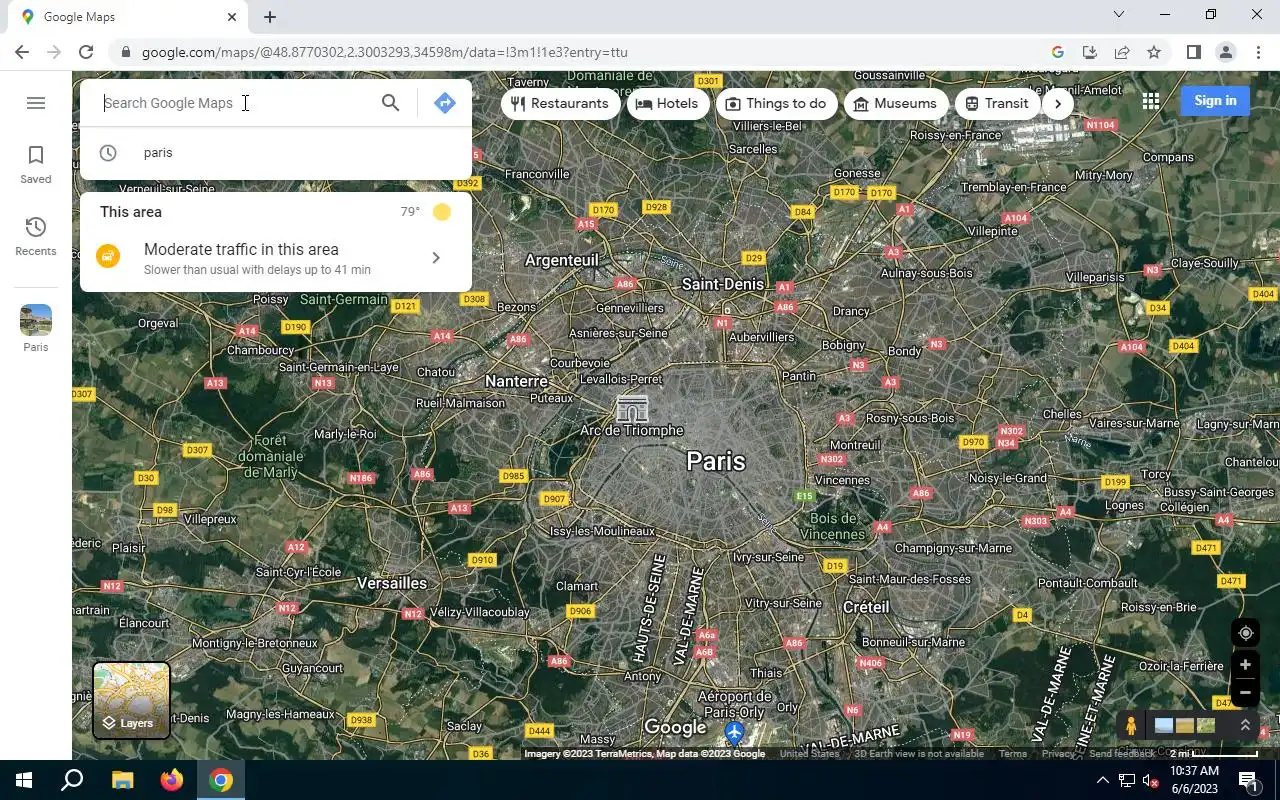Open Windows taskbar search
This screenshot has height=800, width=1280.
tap(72, 780)
